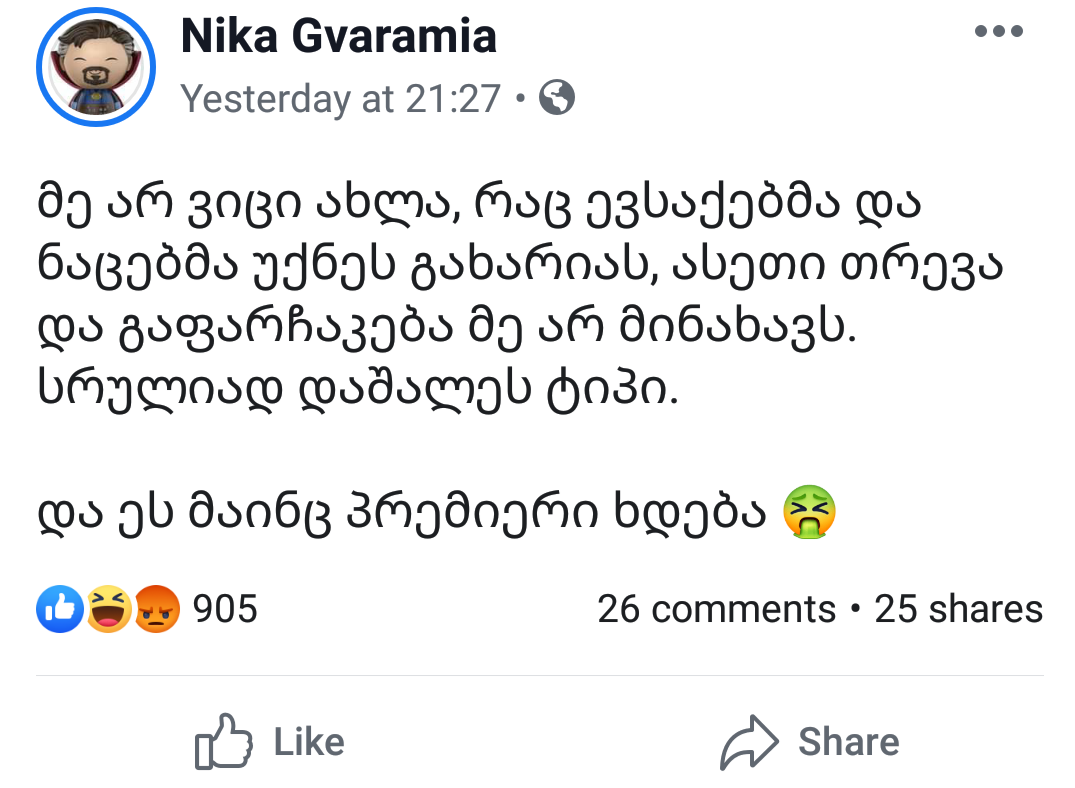
Task: Open the three-dot post options menu
Action: tap(999, 32)
